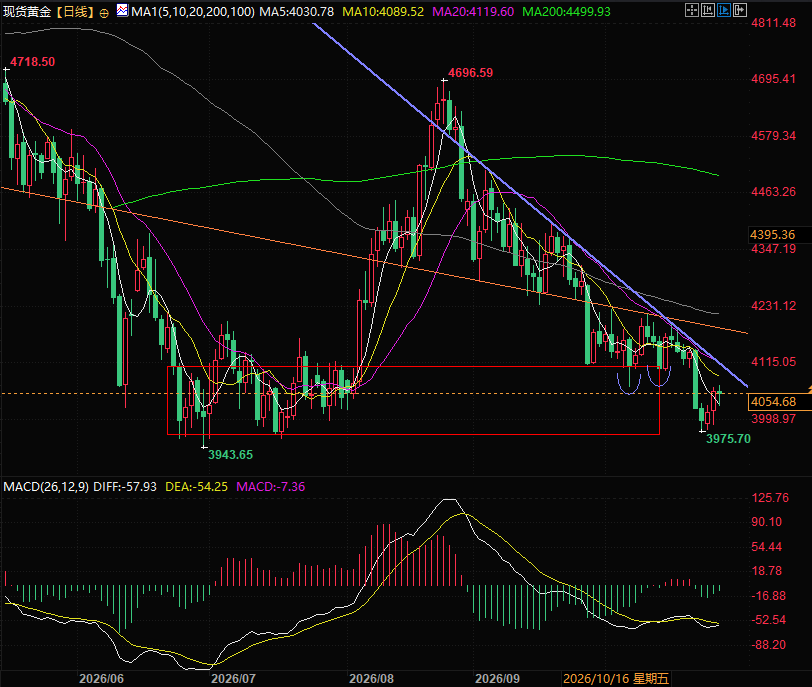This screenshot has height=687, width=812.
Task: Select the MA20:4119.60 readout
Action: coord(473,11)
